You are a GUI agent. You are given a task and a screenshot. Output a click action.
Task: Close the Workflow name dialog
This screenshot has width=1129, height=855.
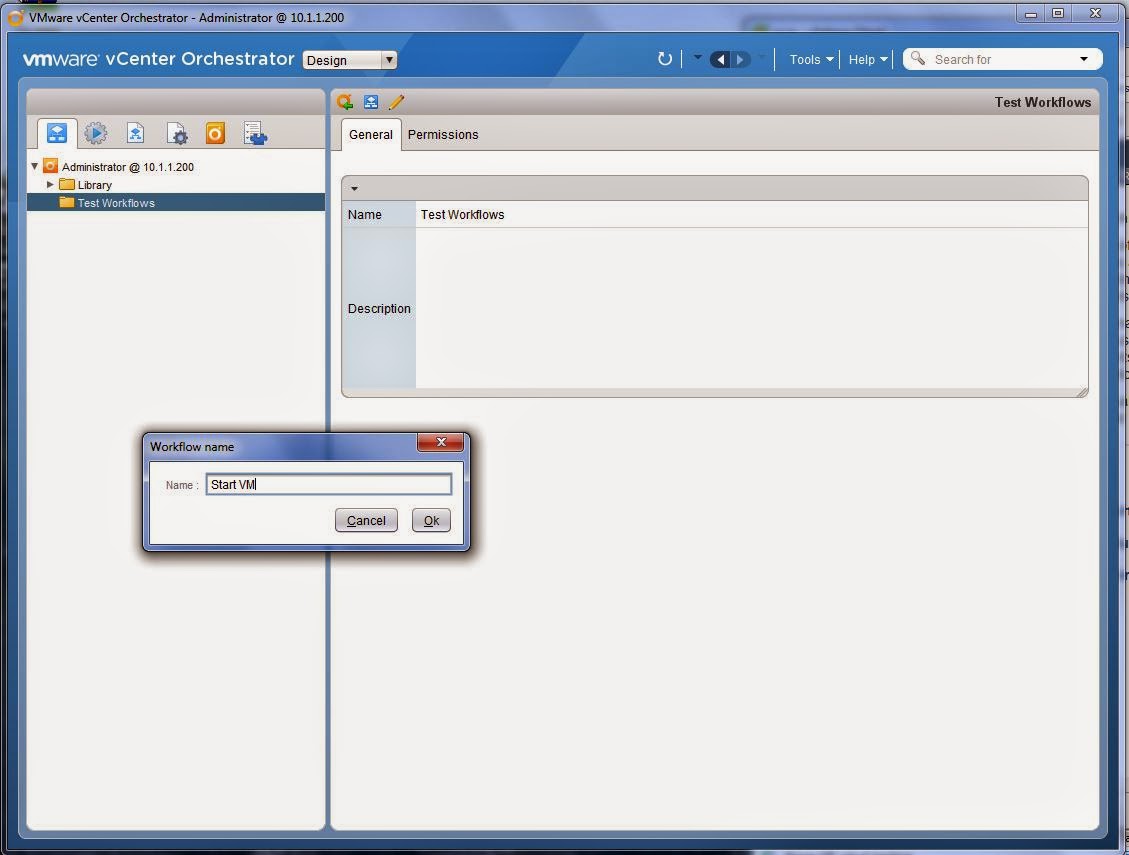[441, 442]
